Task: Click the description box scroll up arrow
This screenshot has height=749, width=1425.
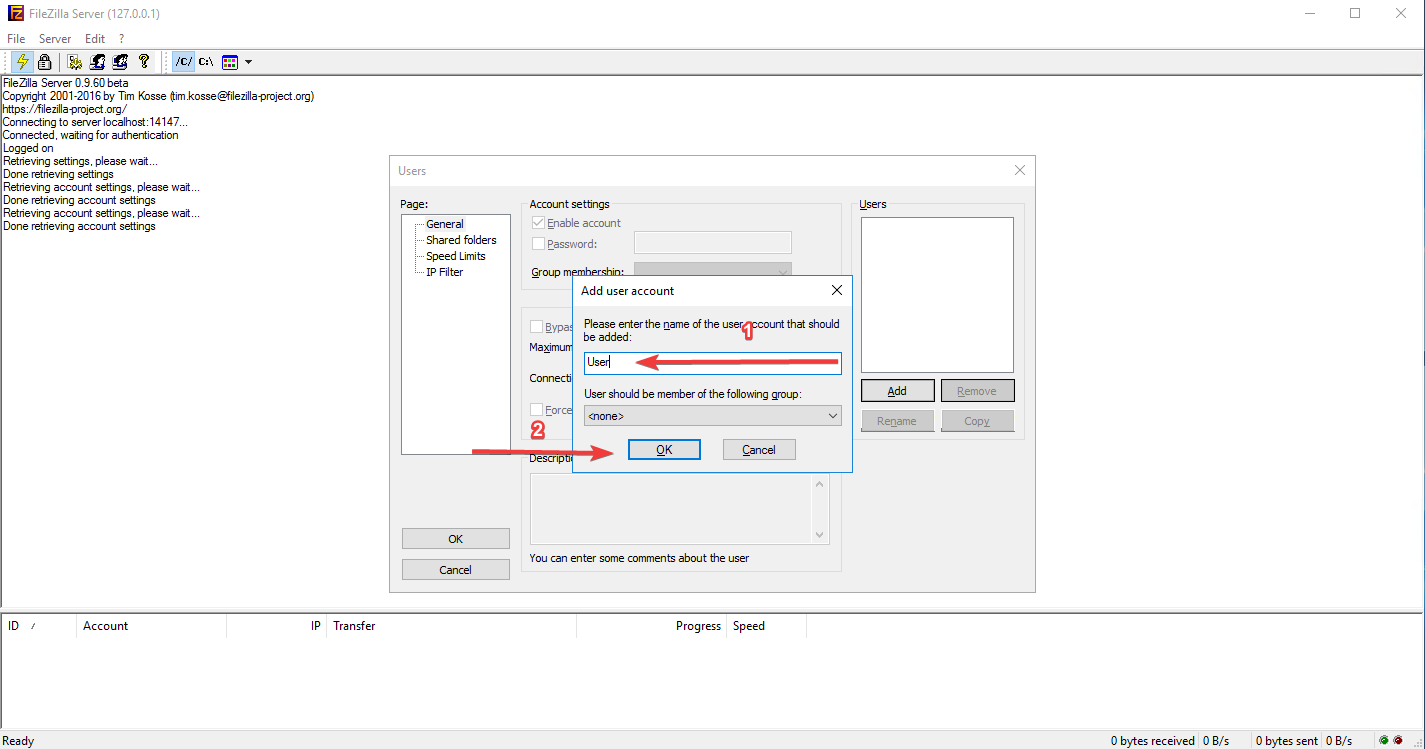Action: (821, 484)
